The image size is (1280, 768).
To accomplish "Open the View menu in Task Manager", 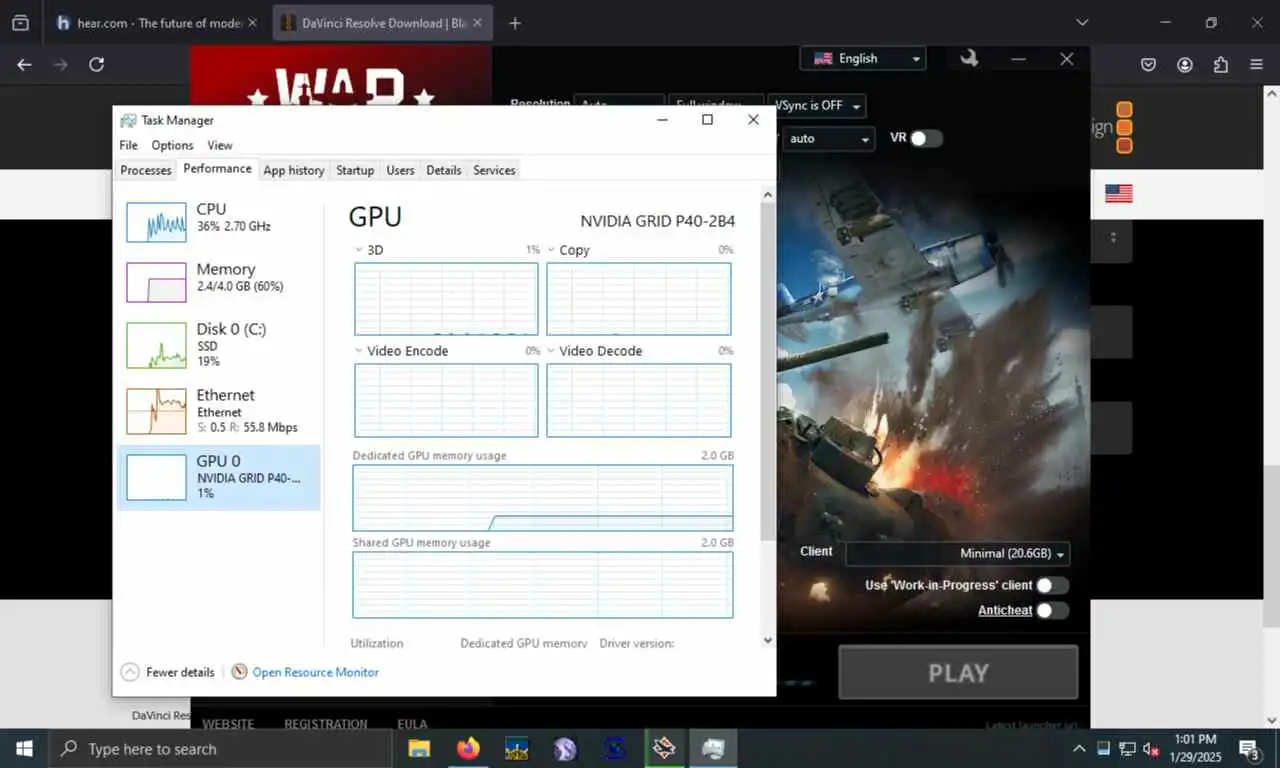I will click(220, 145).
